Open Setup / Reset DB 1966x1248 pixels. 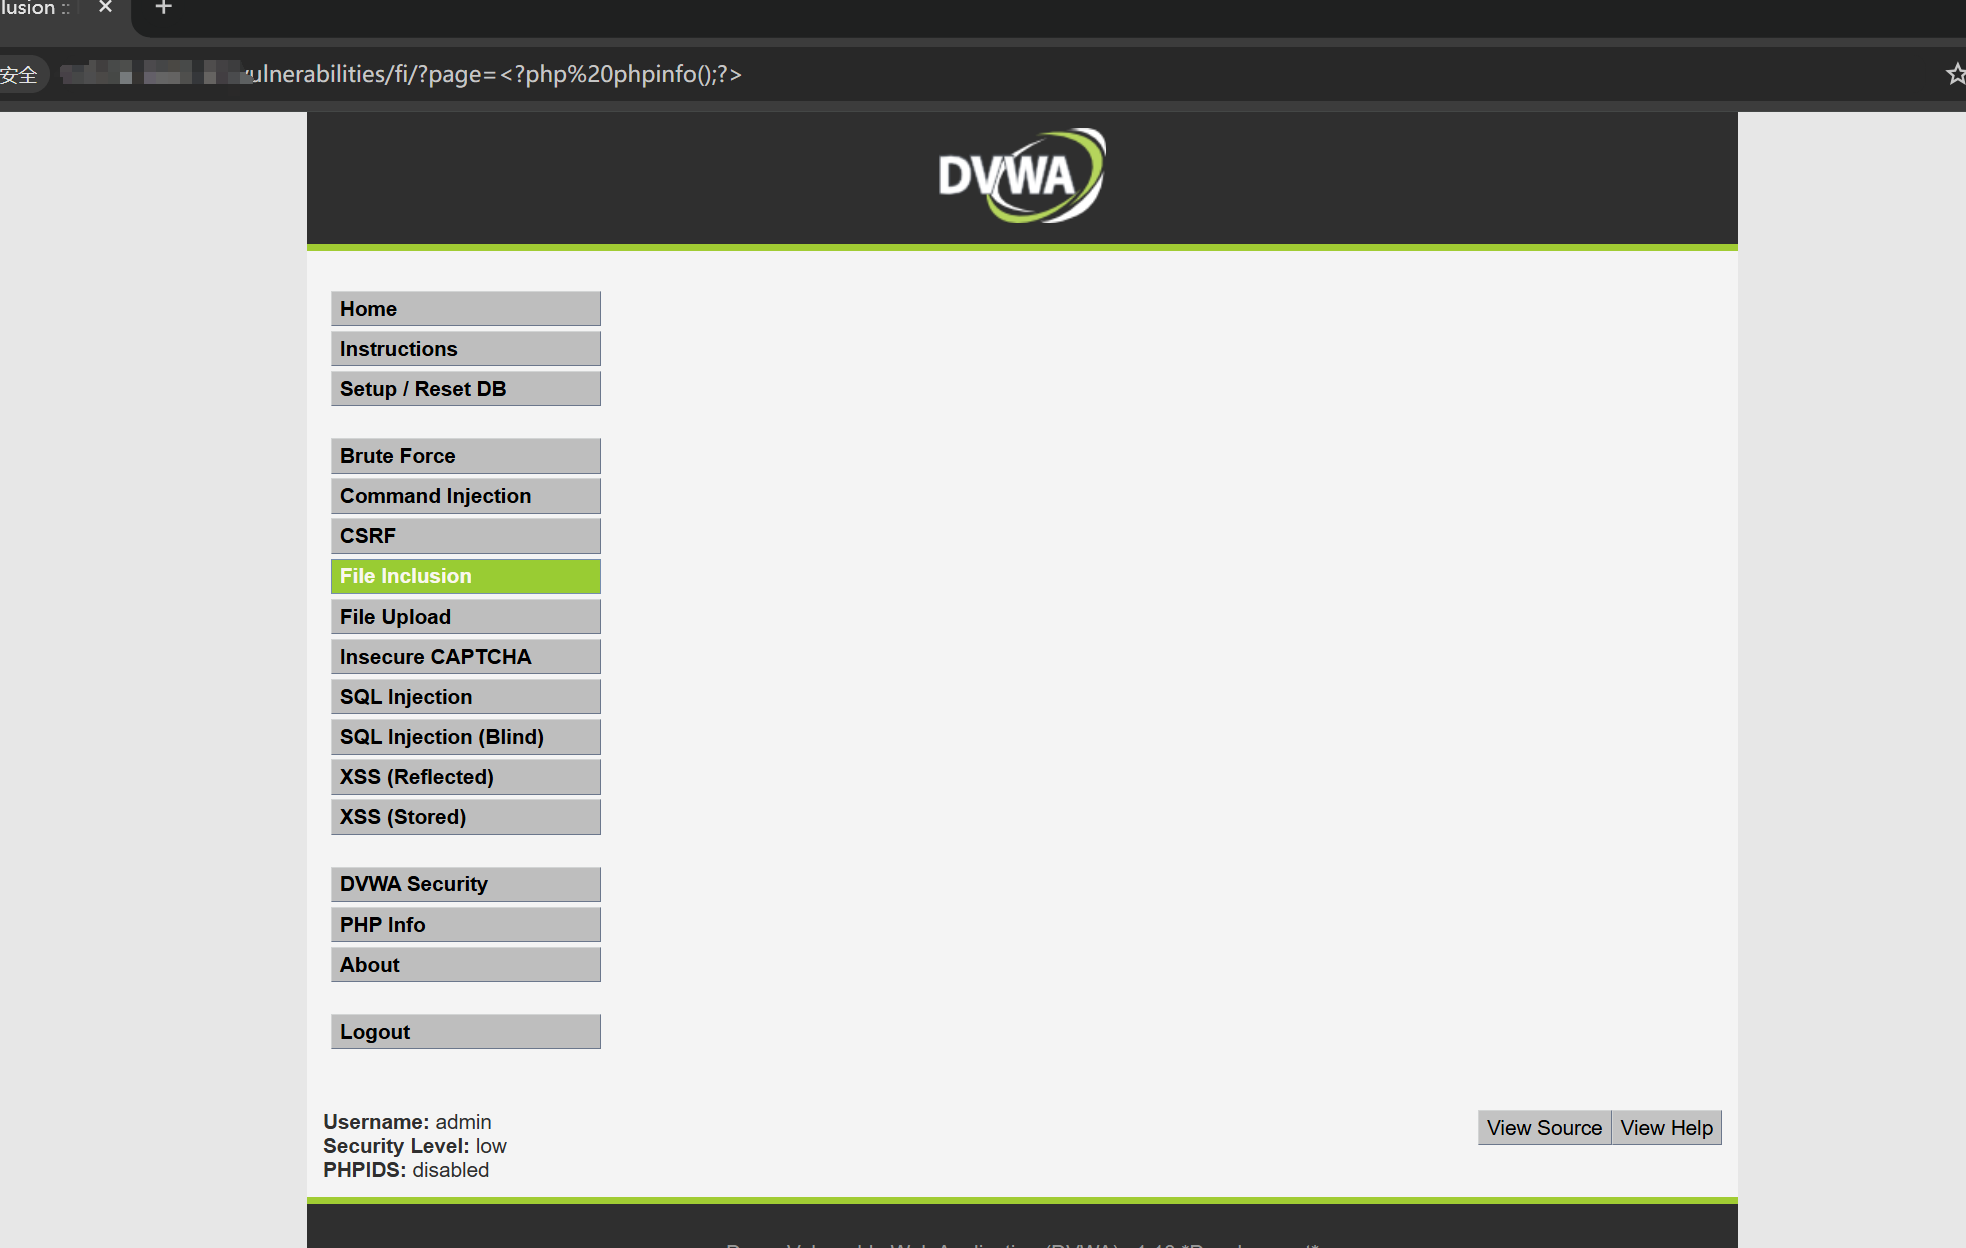tap(466, 389)
